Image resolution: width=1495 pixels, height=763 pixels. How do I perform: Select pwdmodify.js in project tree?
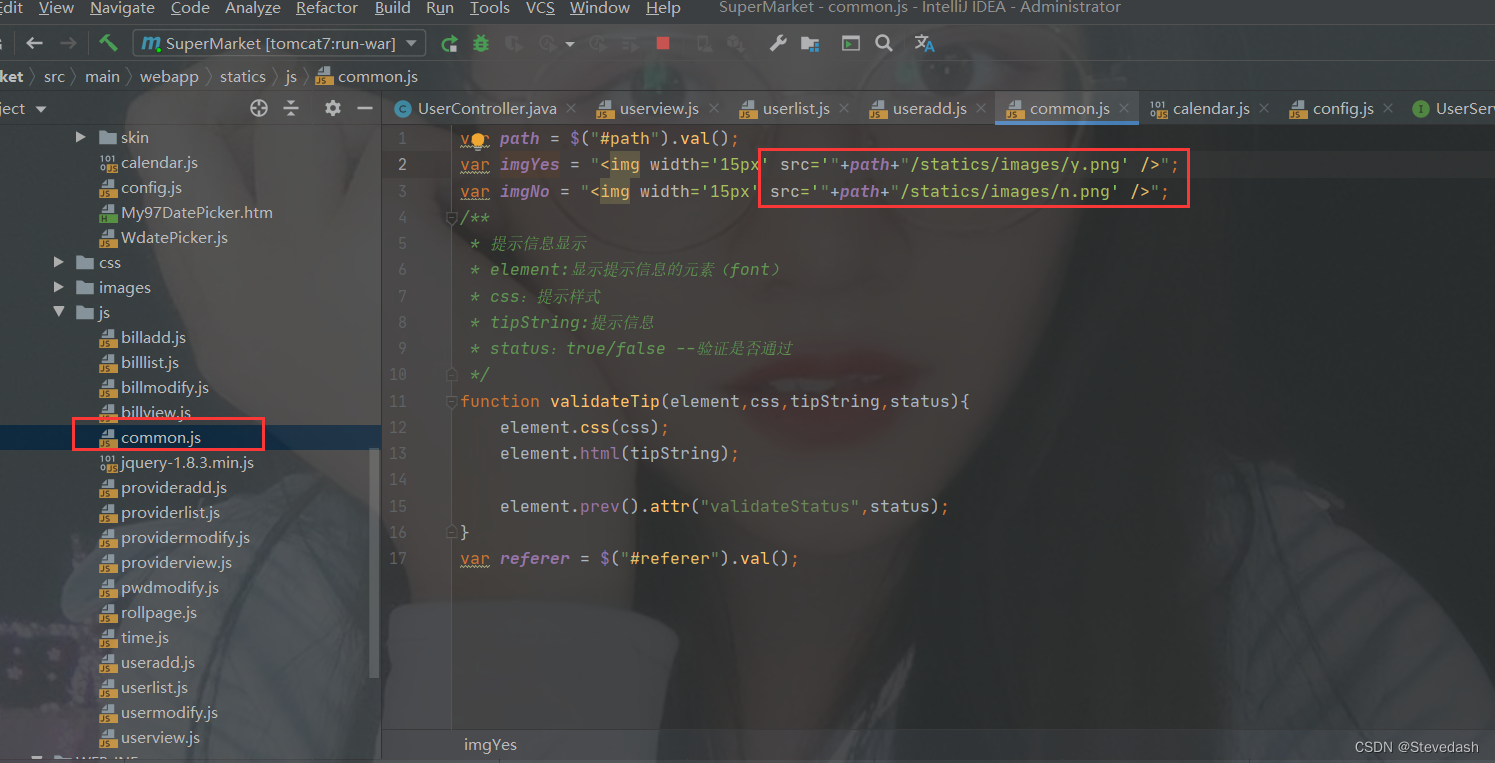169,588
